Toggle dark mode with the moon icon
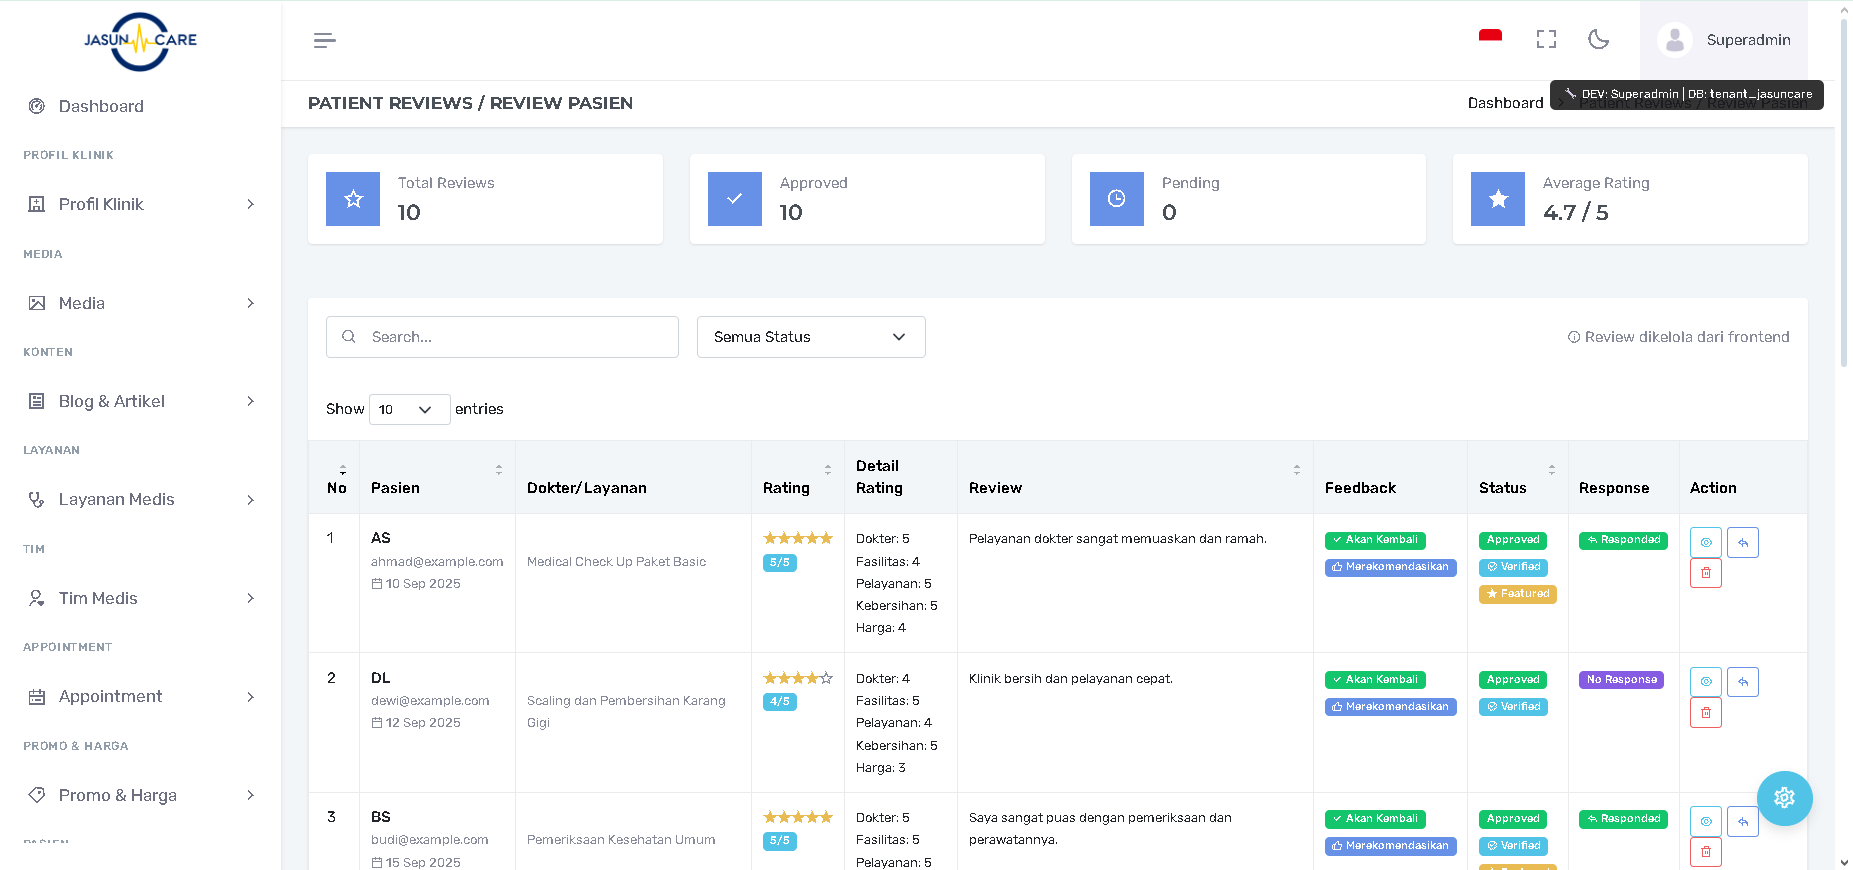The width and height of the screenshot is (1853, 870). [1598, 39]
